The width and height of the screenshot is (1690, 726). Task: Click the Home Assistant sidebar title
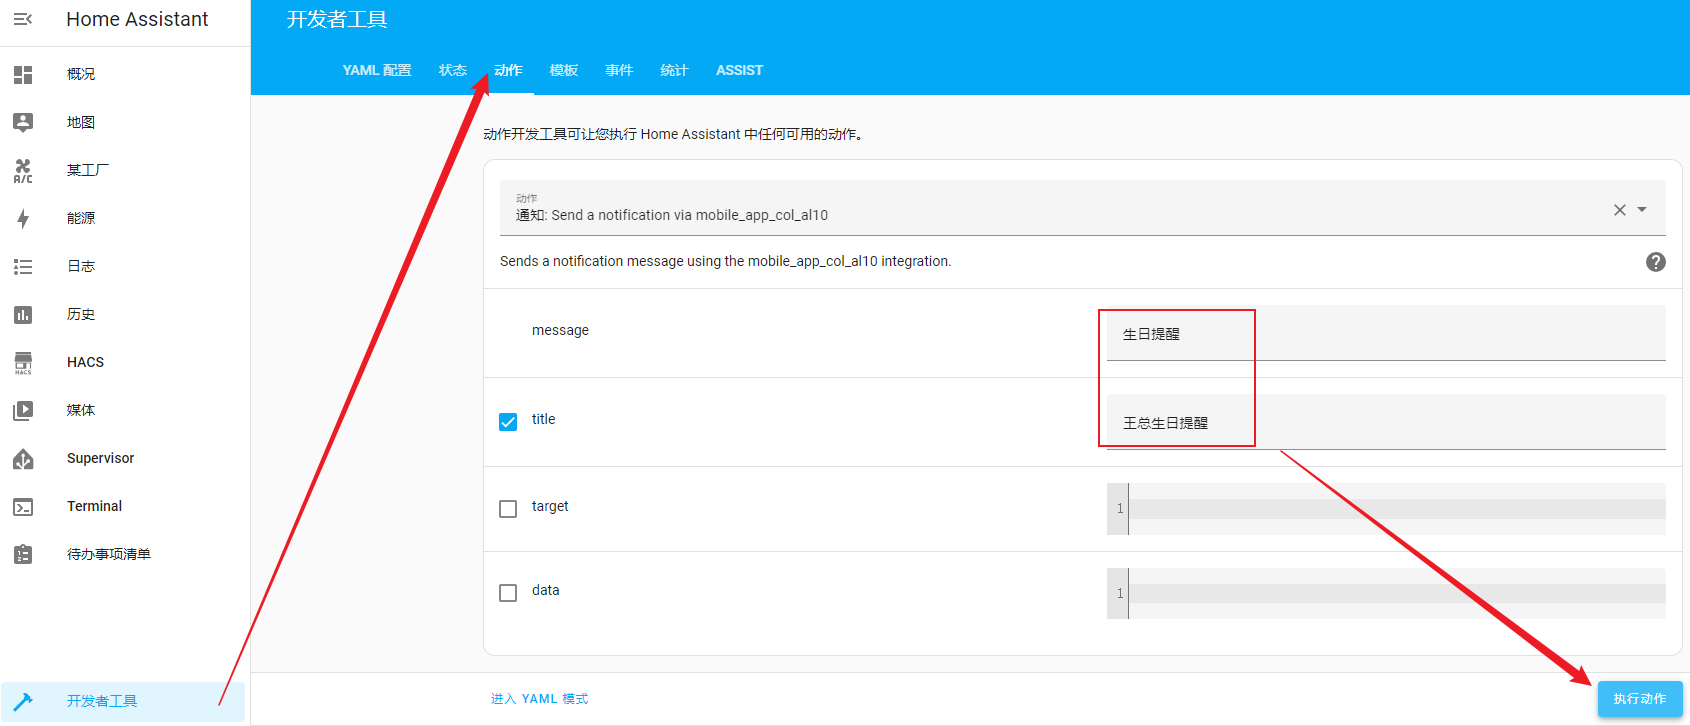[137, 19]
